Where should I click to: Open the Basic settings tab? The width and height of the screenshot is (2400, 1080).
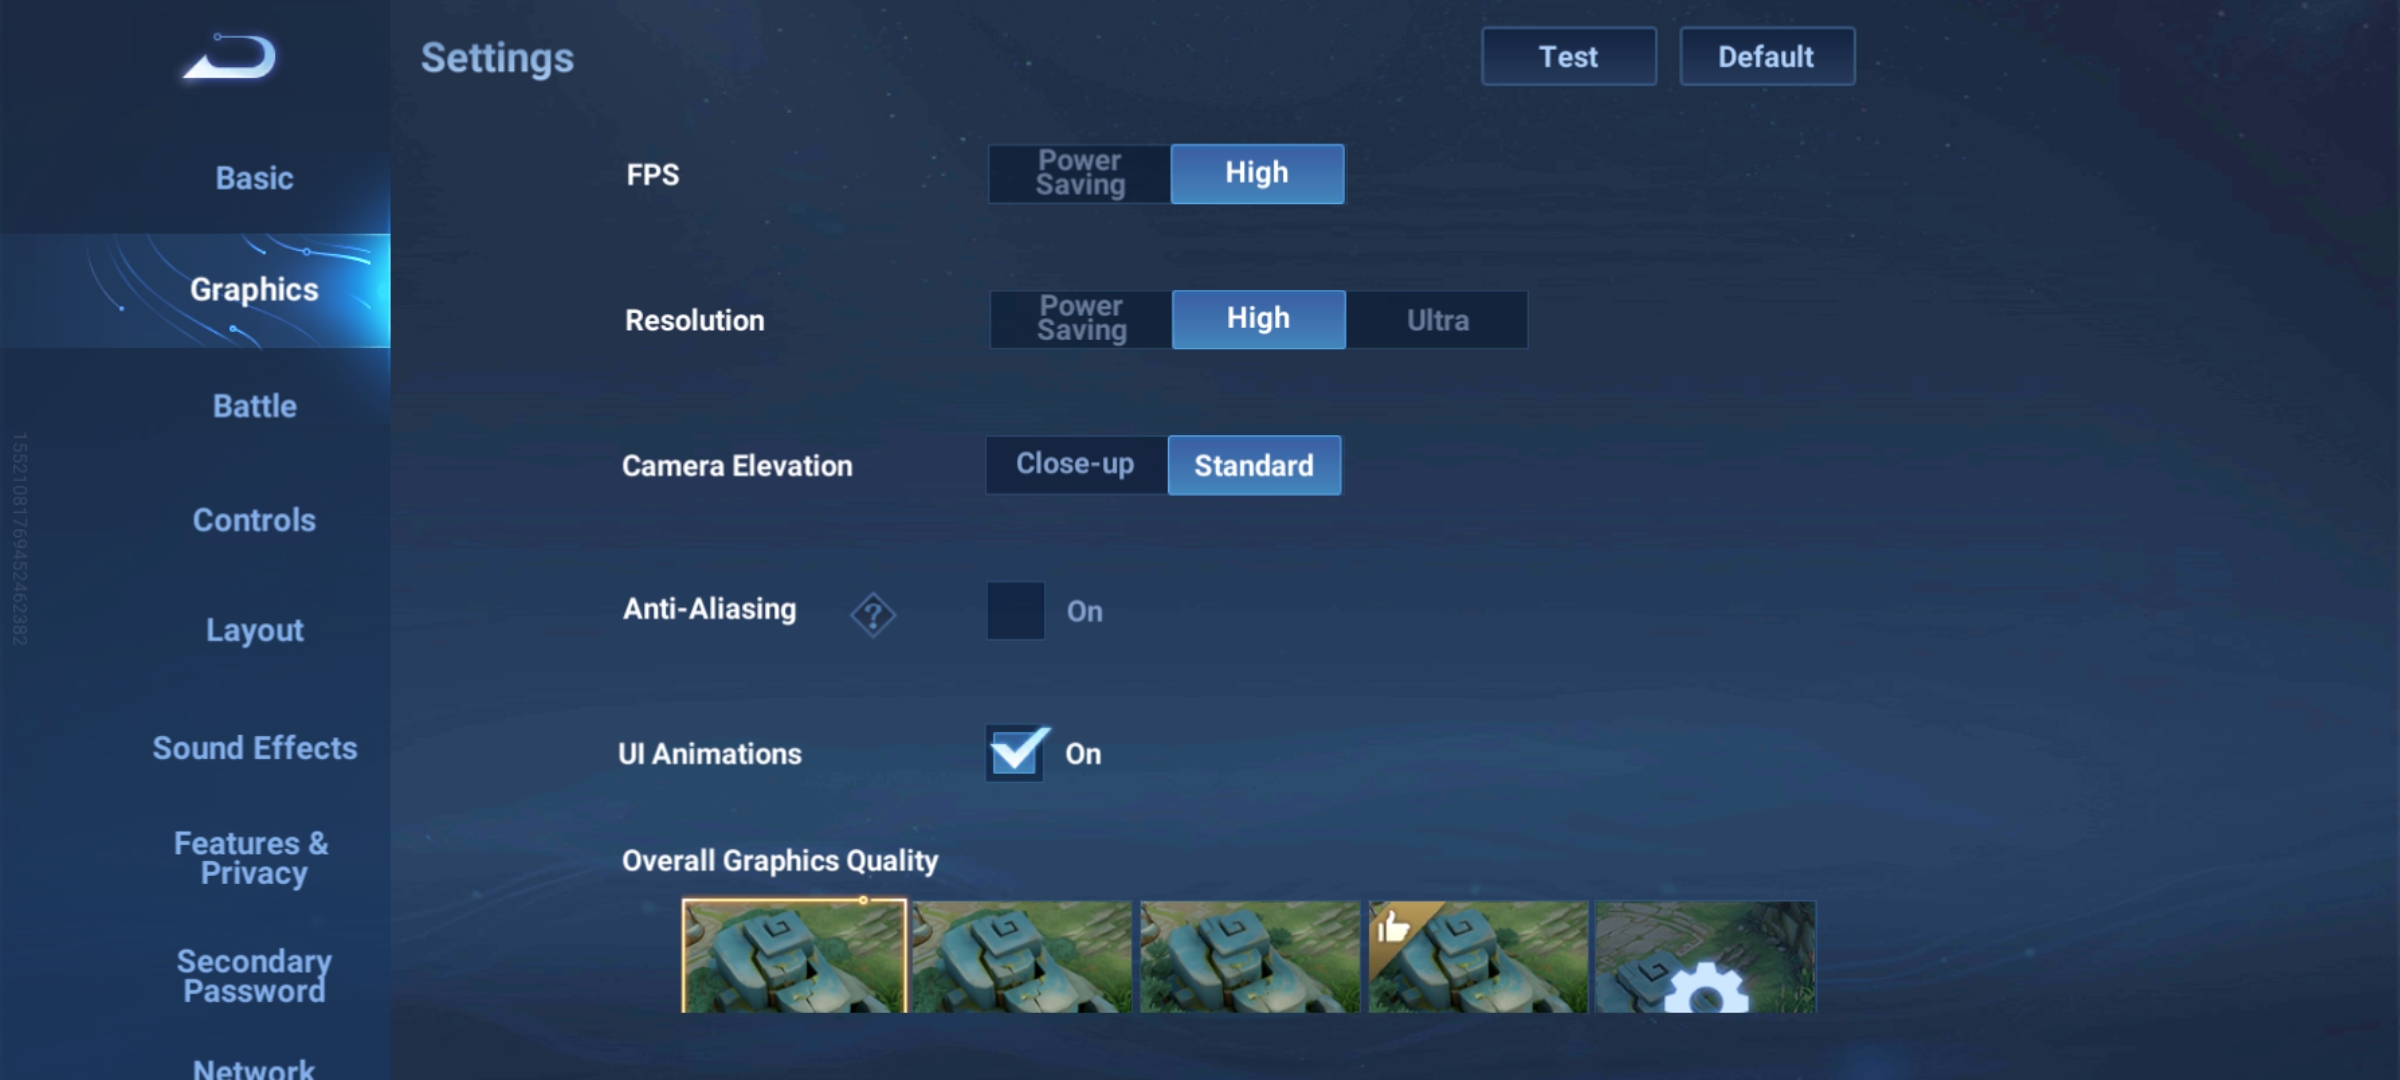pyautogui.click(x=254, y=178)
